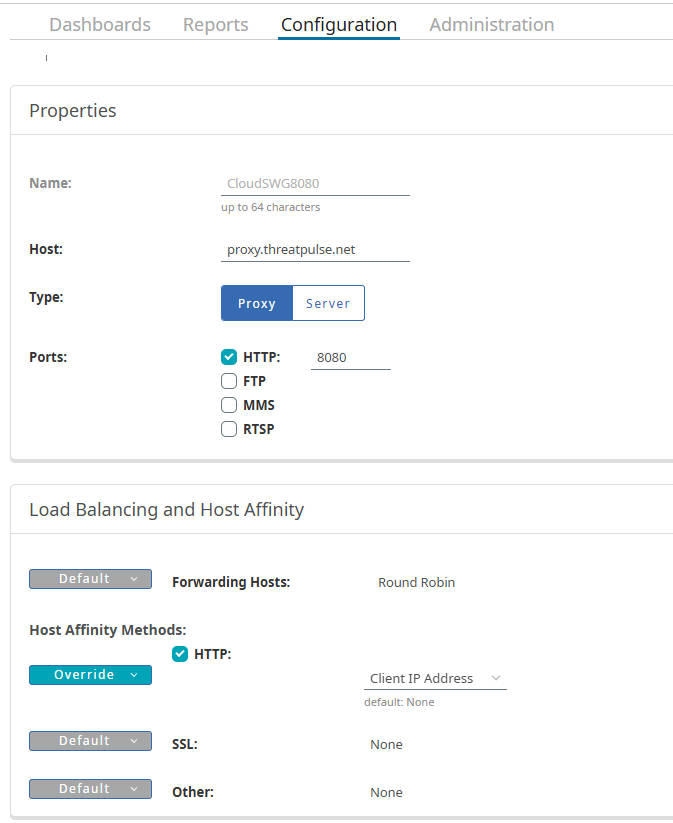Select the Server type button
Image resolution: width=673 pixels, height=823 pixels.
click(328, 303)
